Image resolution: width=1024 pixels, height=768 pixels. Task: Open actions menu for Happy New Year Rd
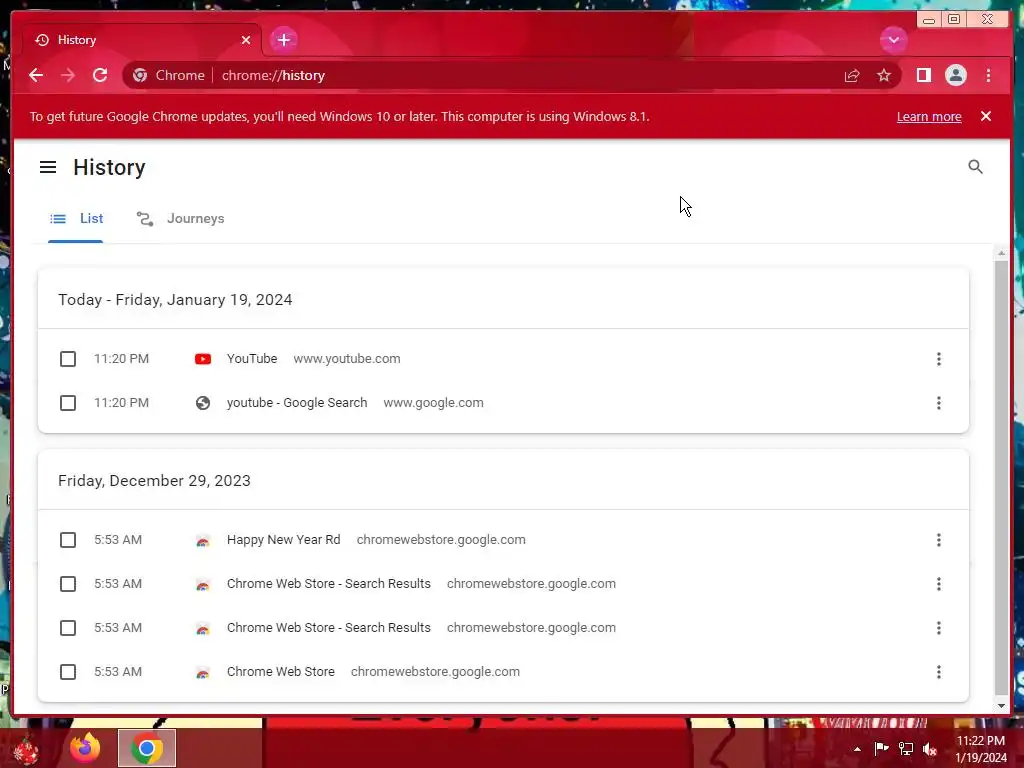938,540
